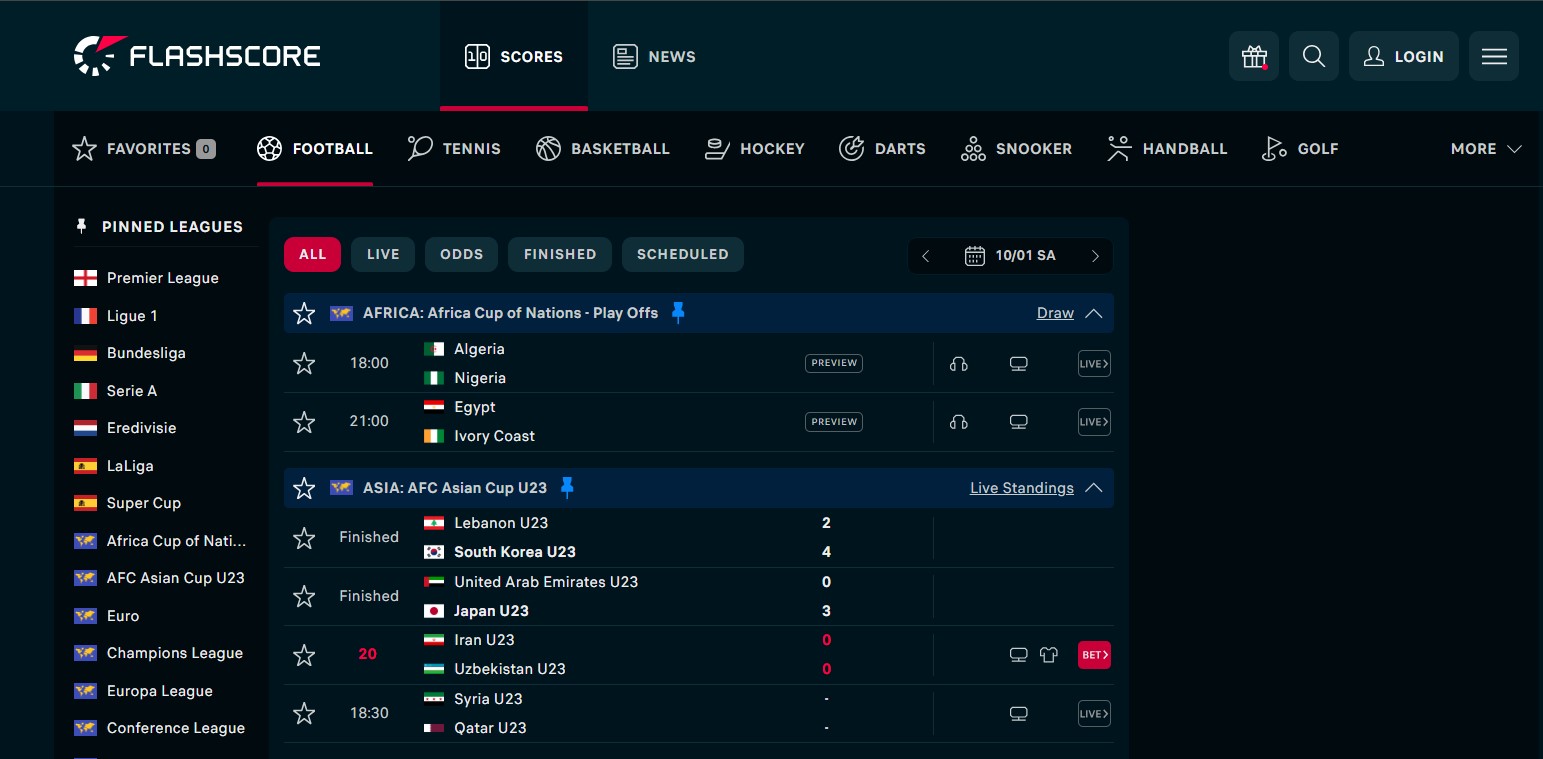Select the Snooker sport icon
The image size is (1543, 759).
[x=971, y=148]
